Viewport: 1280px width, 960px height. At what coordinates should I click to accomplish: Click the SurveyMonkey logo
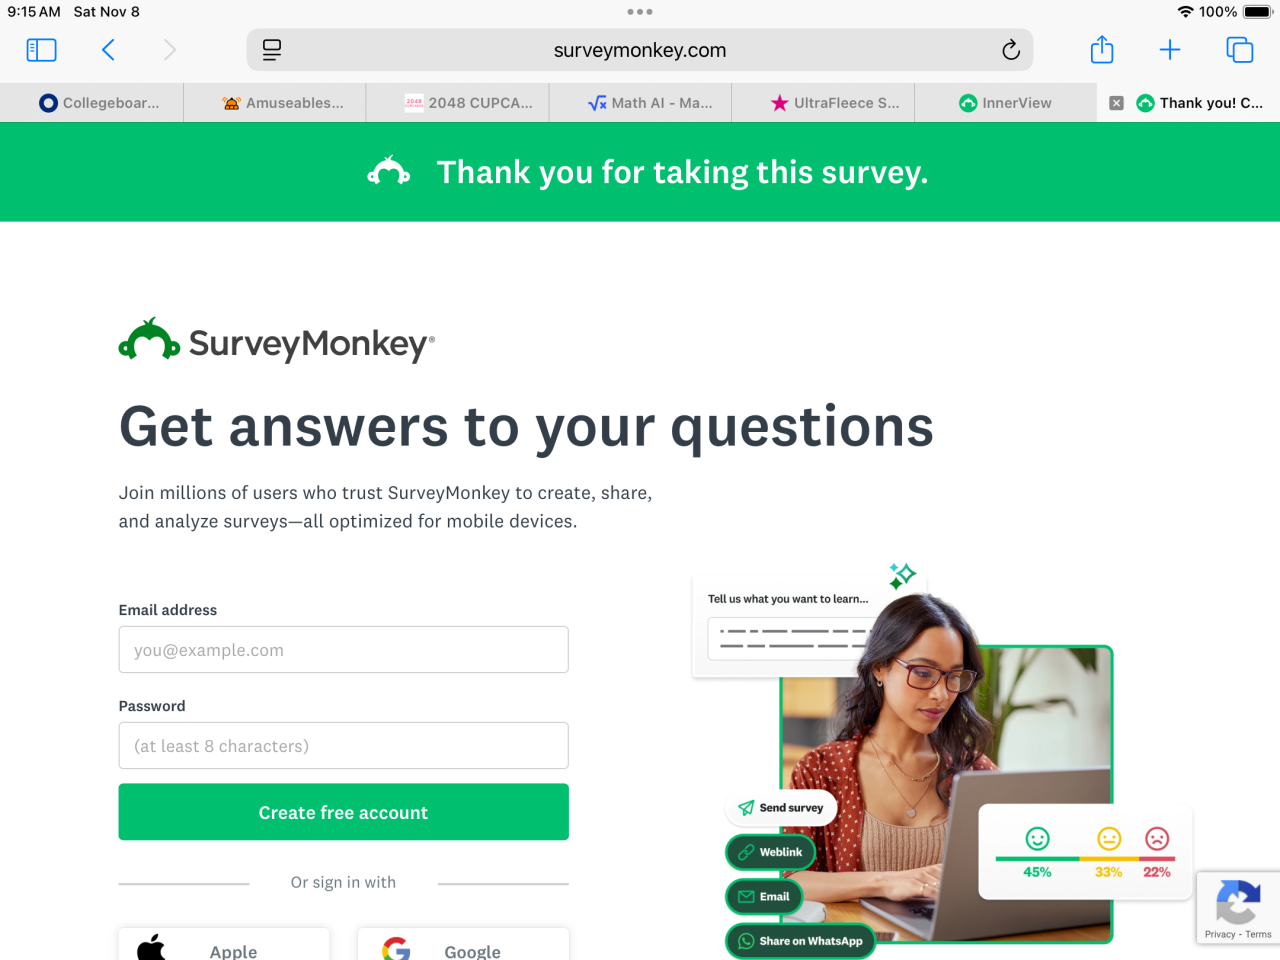pos(277,342)
